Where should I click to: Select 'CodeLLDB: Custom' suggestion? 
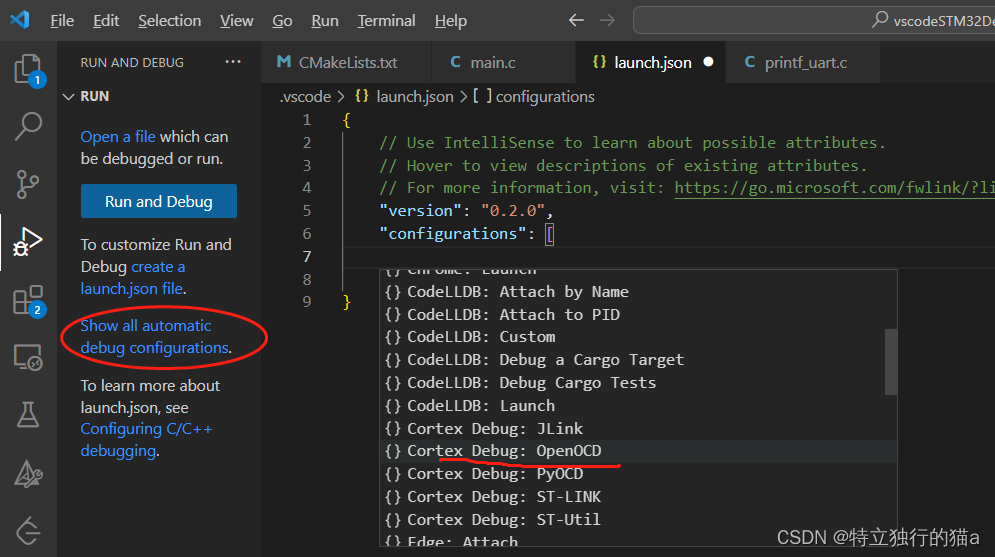tap(638, 337)
